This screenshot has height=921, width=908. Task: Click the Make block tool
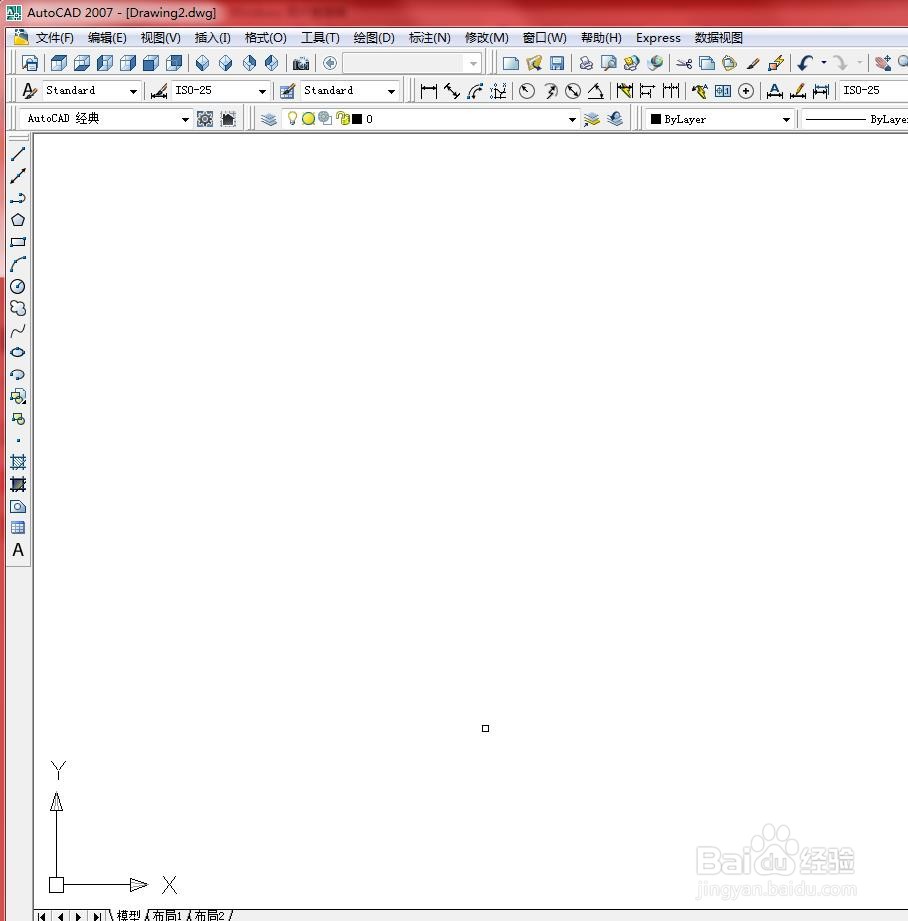pos(18,419)
